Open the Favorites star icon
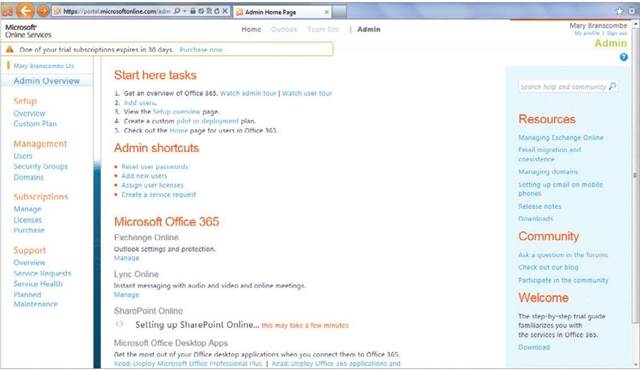Image resolution: width=640 pixels, height=370 pixels. point(620,11)
